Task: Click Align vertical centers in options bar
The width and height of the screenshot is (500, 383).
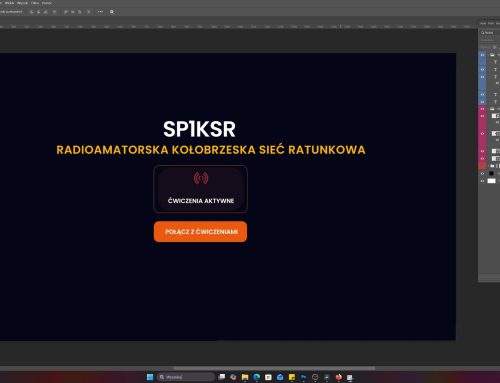Action: pos(73,12)
